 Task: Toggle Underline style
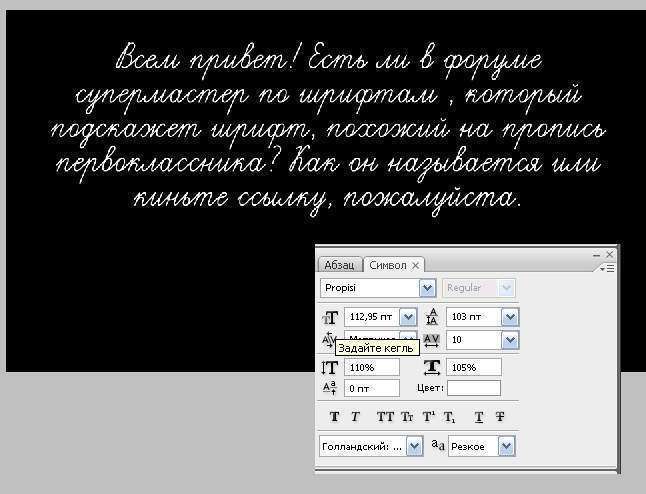click(x=479, y=417)
